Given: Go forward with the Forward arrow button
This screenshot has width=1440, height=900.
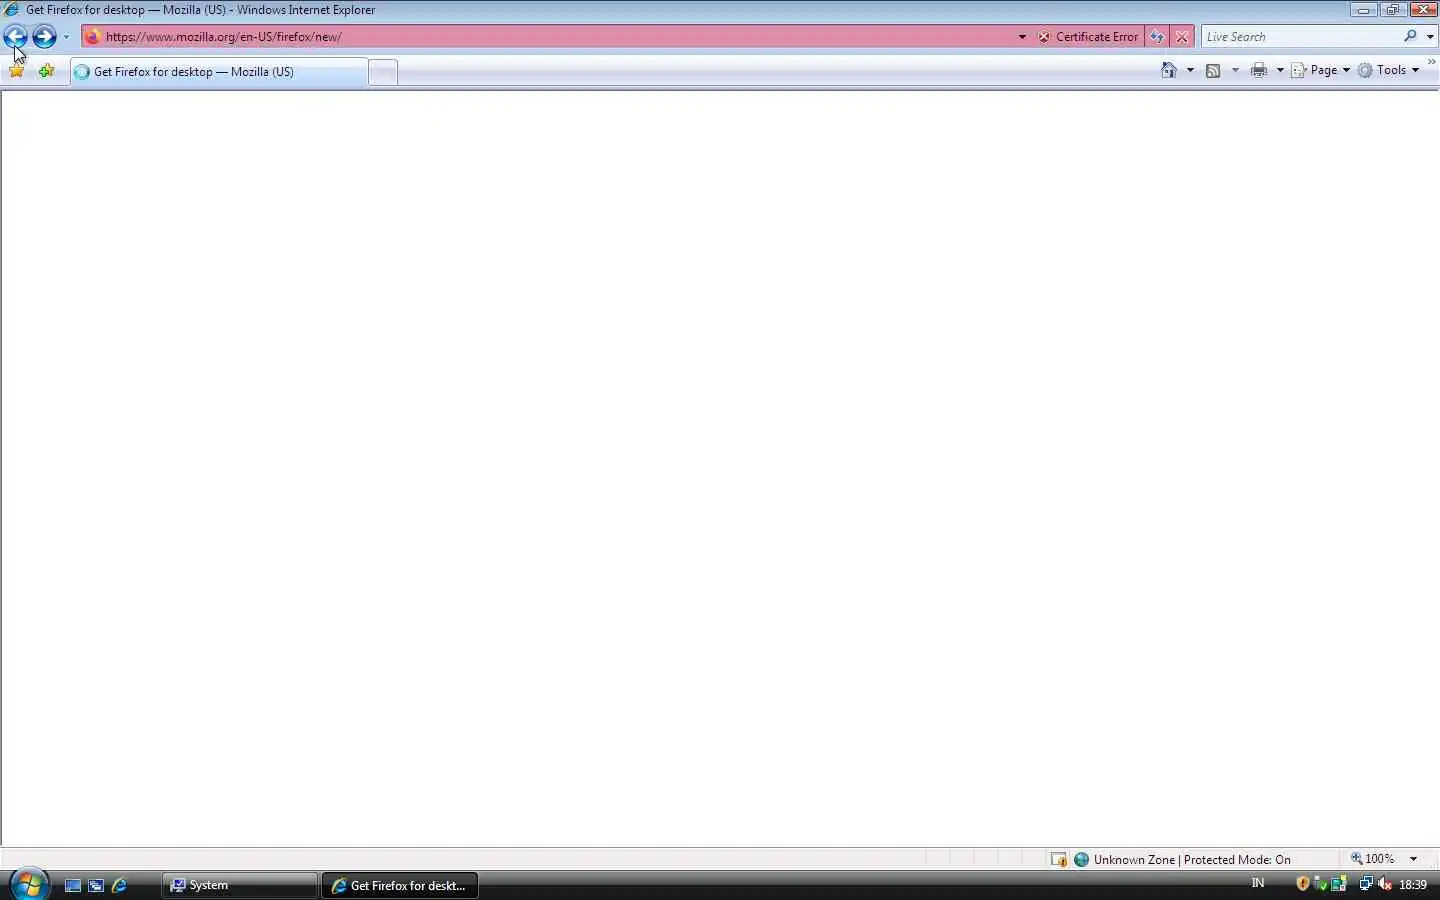Looking at the screenshot, I should pos(44,37).
